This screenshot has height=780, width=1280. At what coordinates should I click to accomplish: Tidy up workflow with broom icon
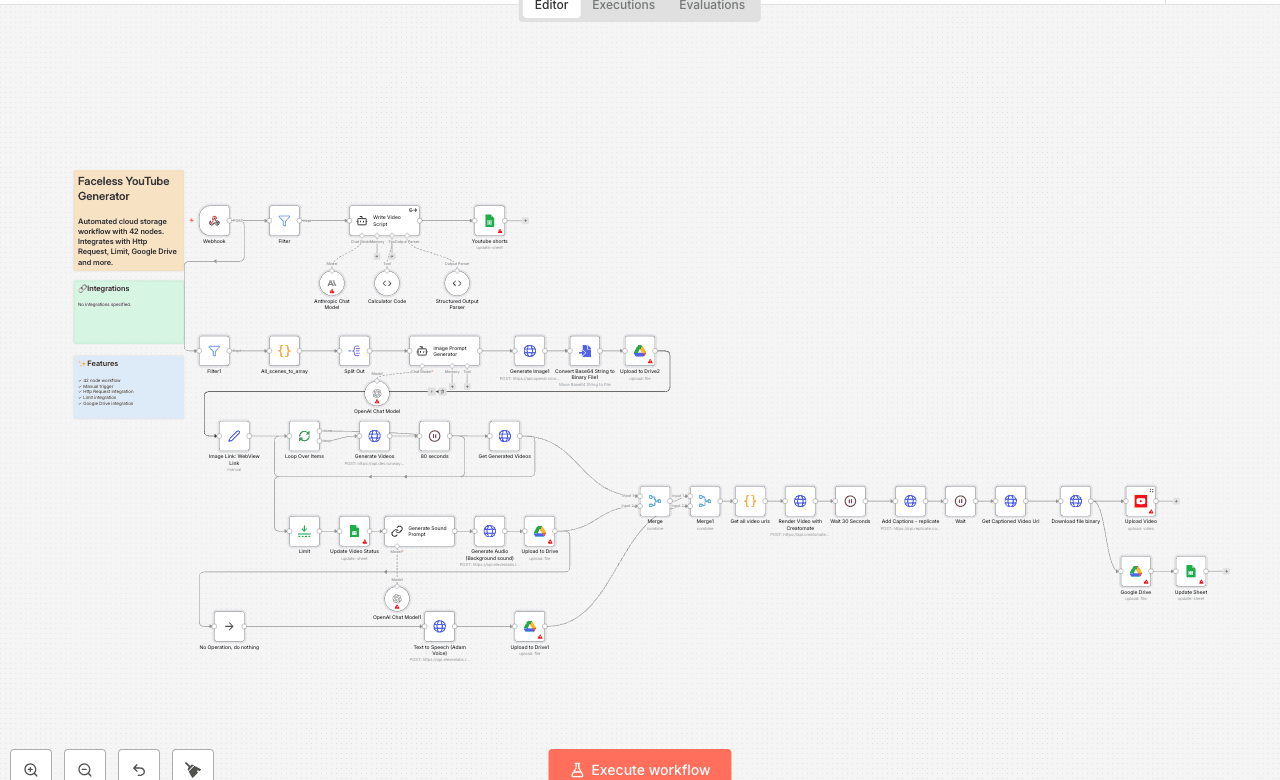pyautogui.click(x=193, y=769)
